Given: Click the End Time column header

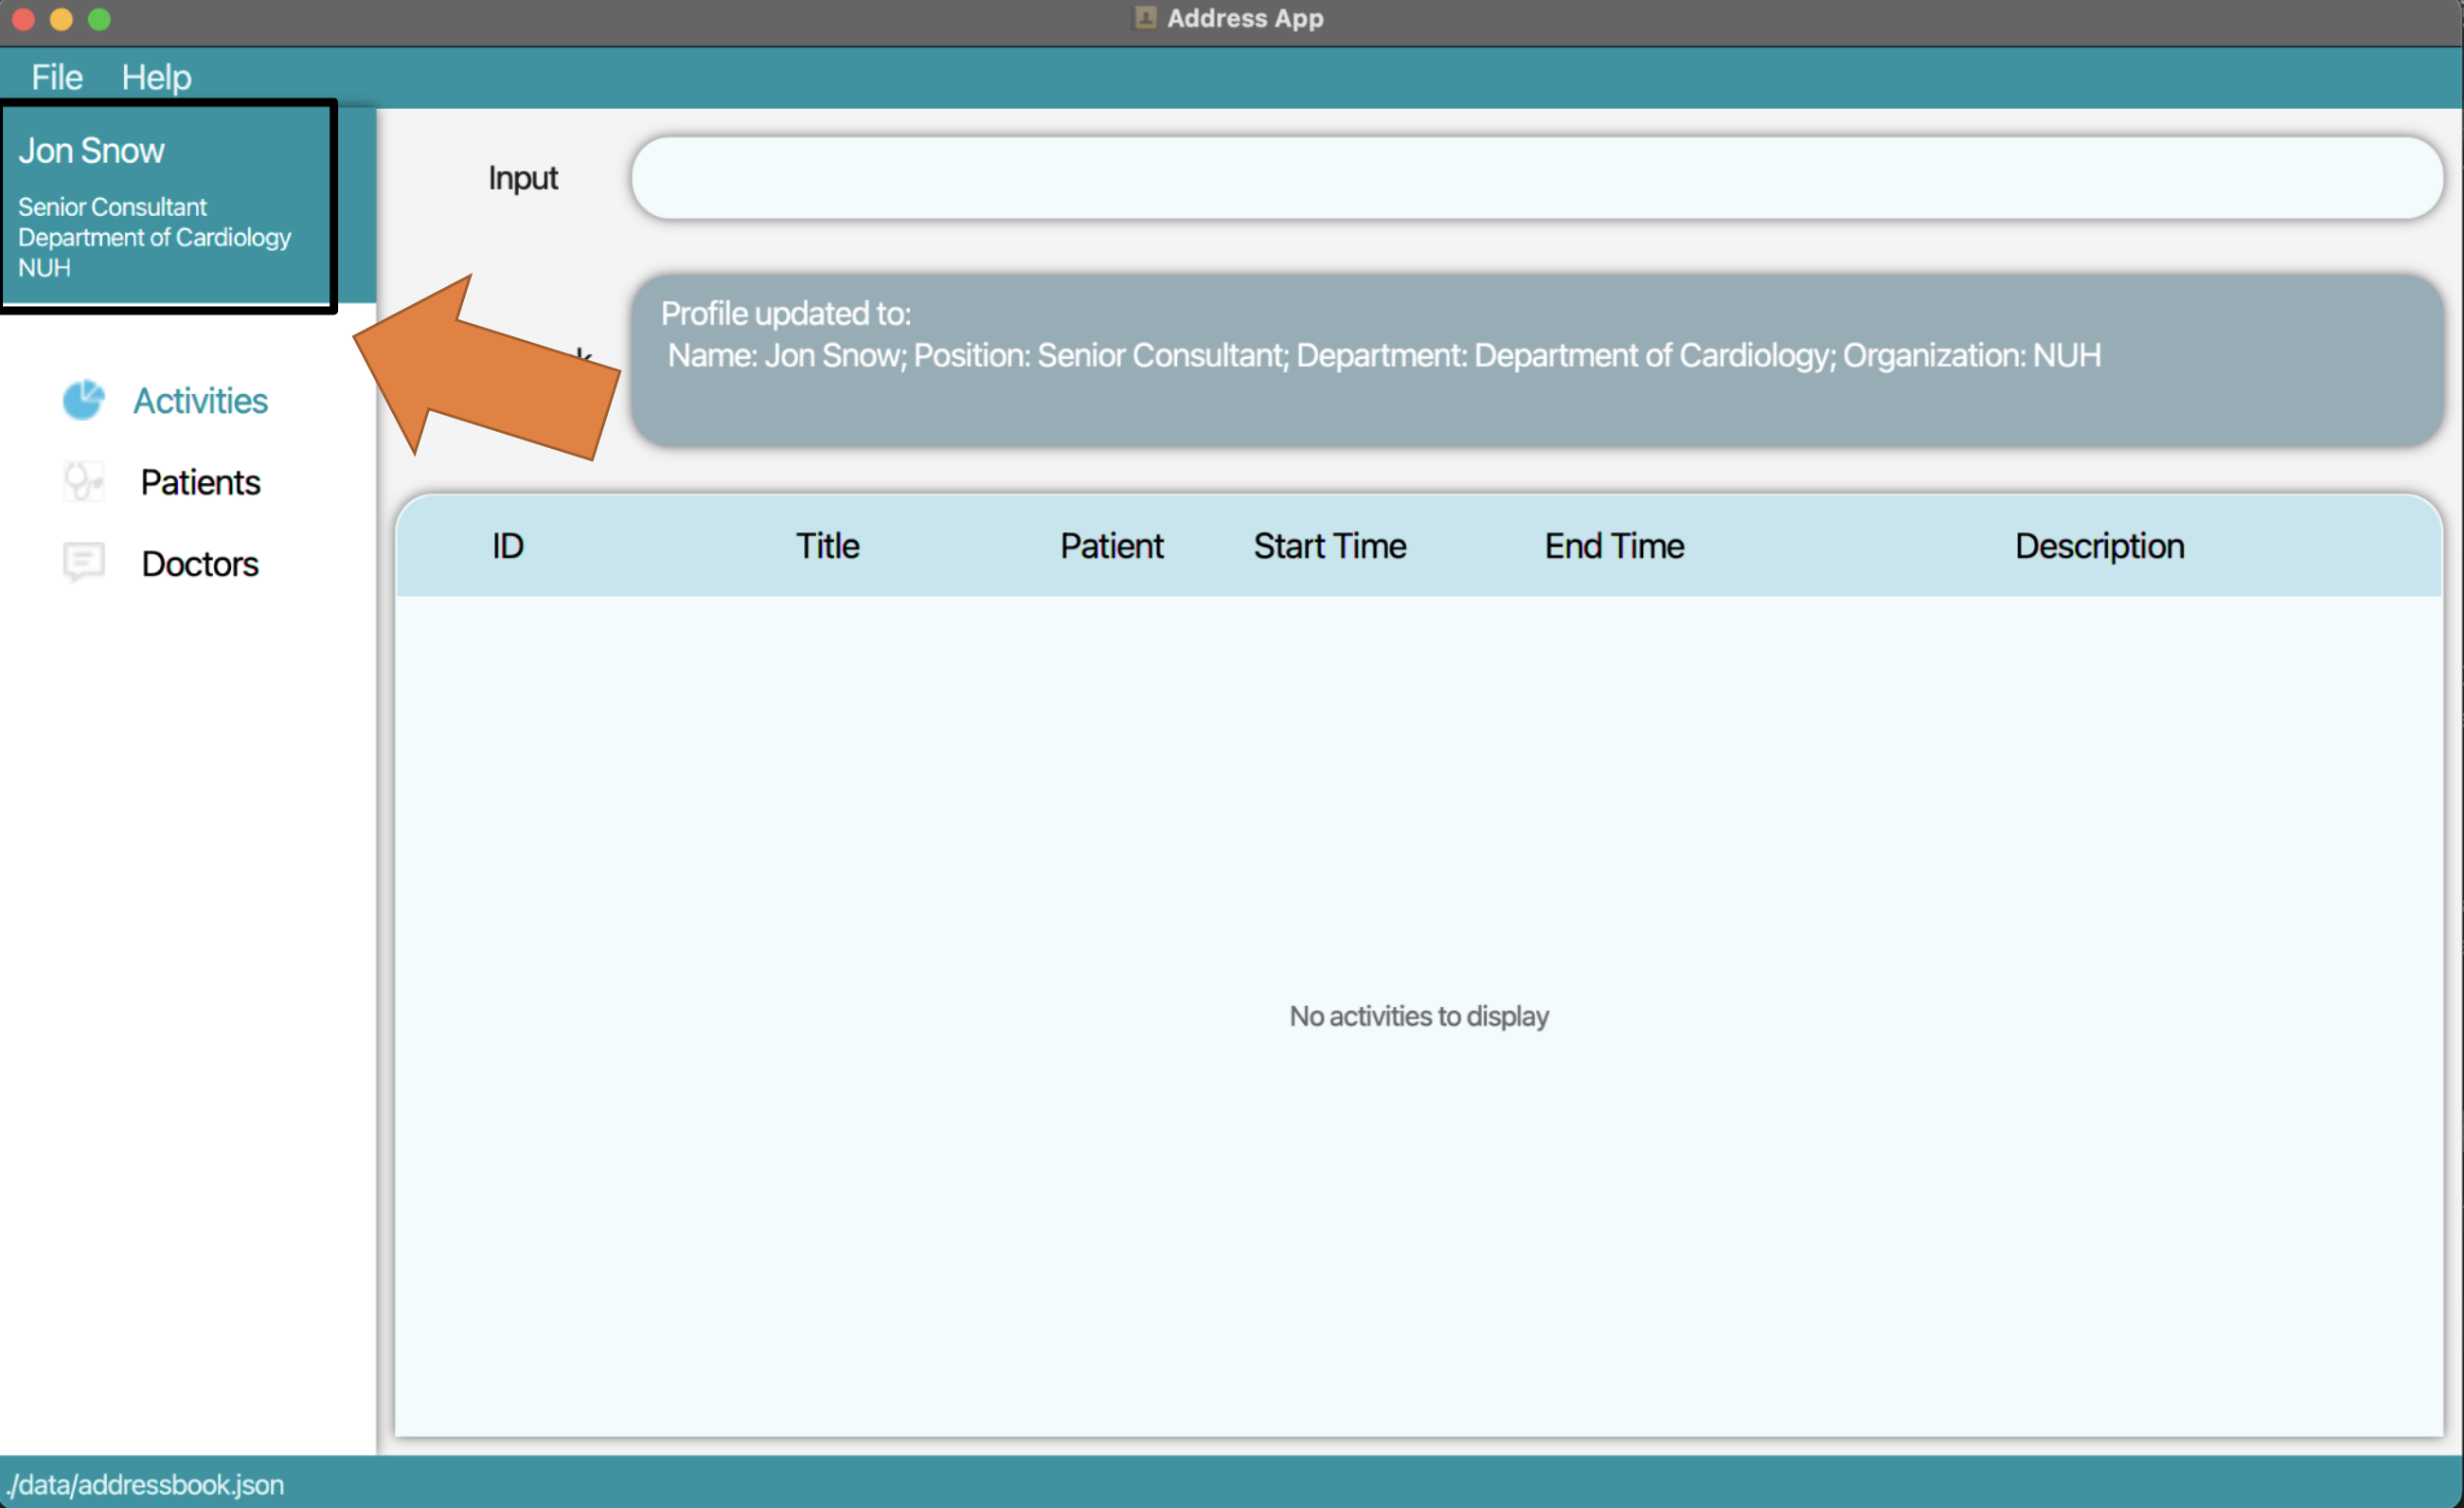Looking at the screenshot, I should [x=1613, y=545].
